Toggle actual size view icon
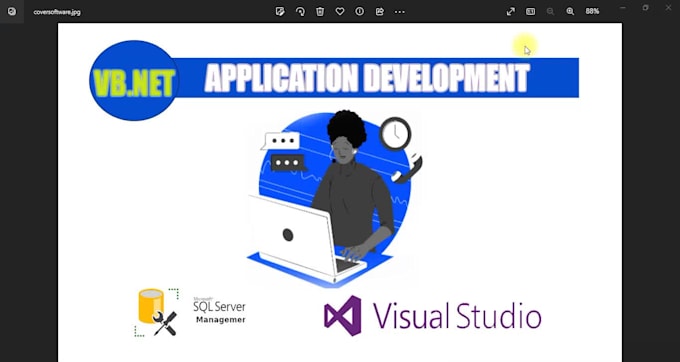 coord(530,12)
